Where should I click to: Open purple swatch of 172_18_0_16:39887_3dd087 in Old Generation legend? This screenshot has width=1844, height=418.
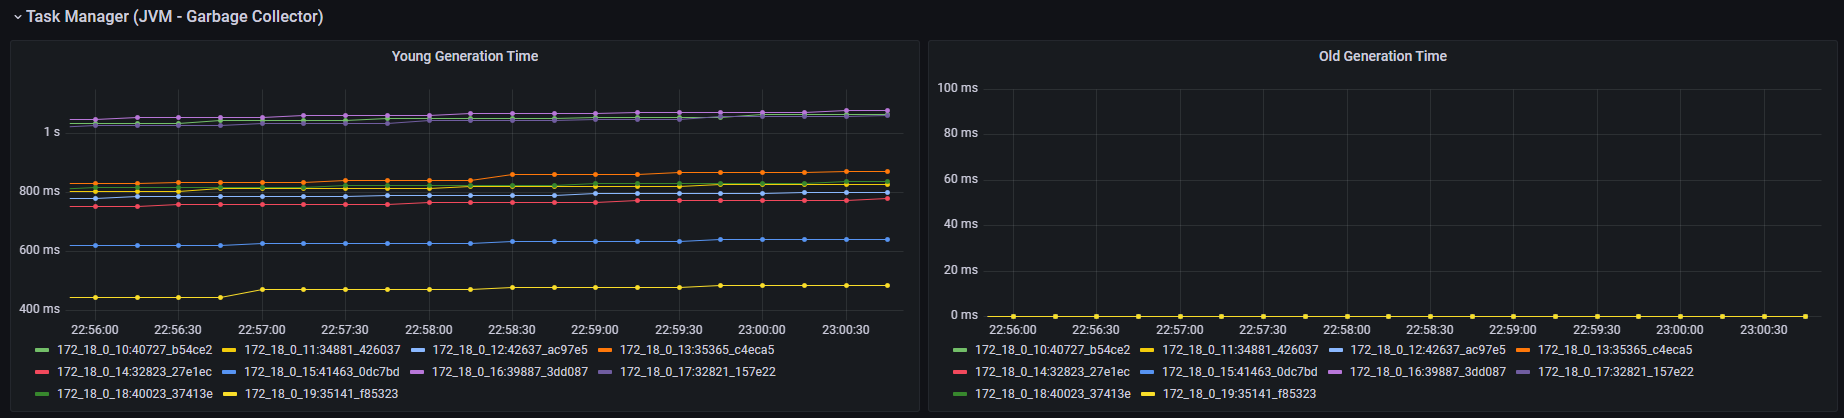(1335, 372)
